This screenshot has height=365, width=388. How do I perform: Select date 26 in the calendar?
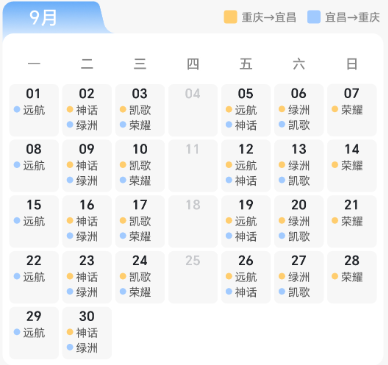pos(246,277)
